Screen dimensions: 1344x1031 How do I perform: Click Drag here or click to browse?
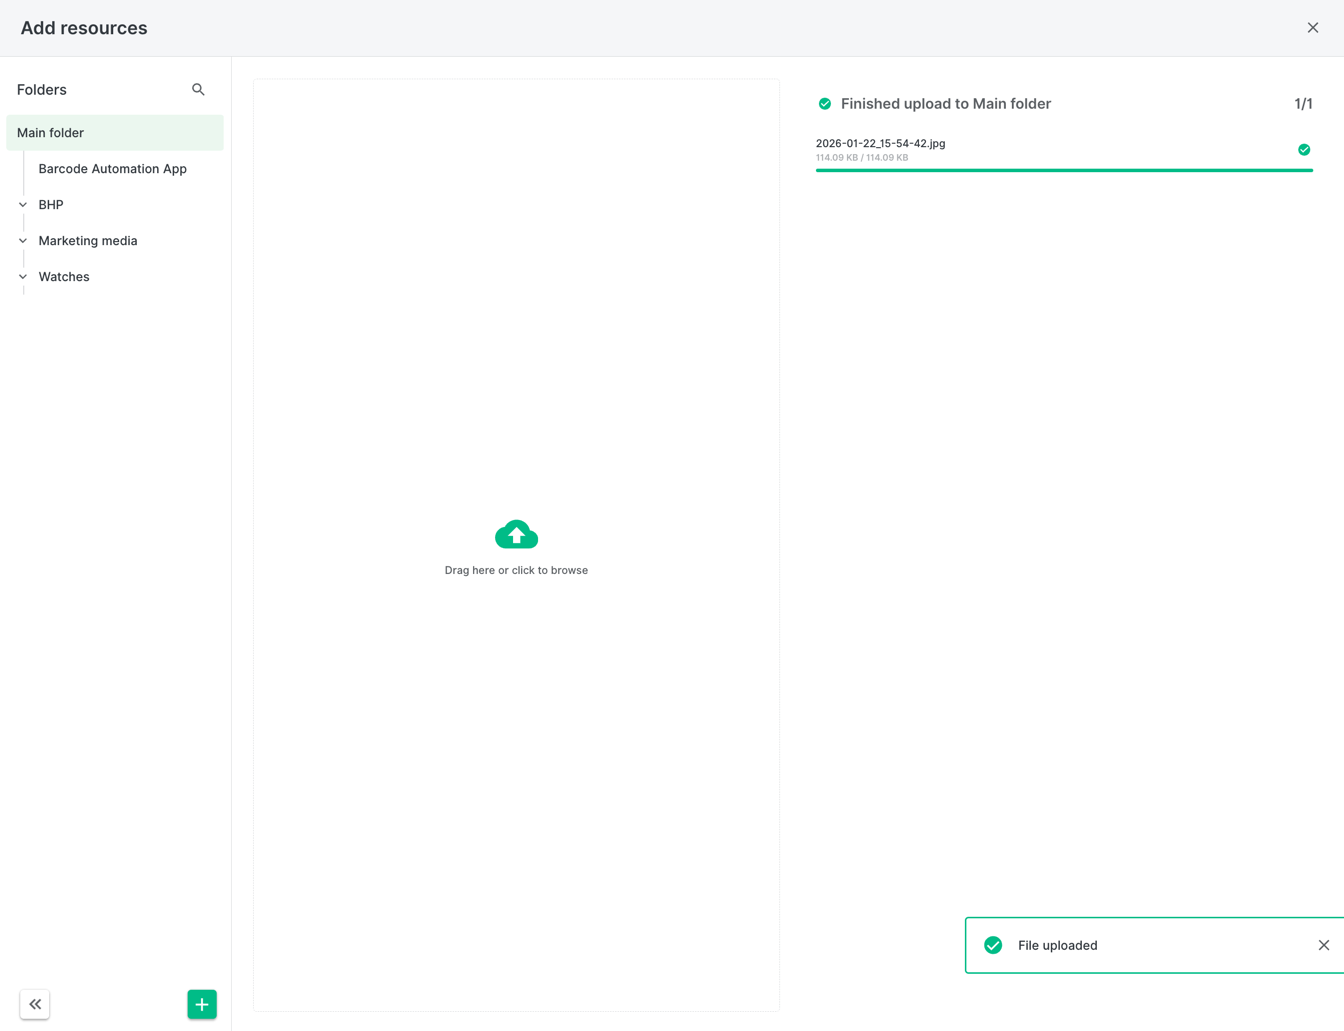(516, 570)
